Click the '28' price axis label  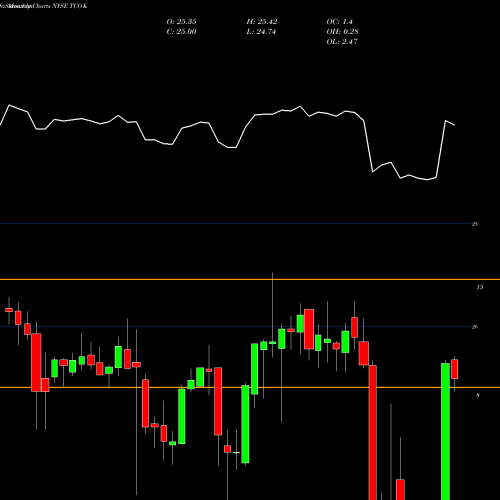coord(475,224)
